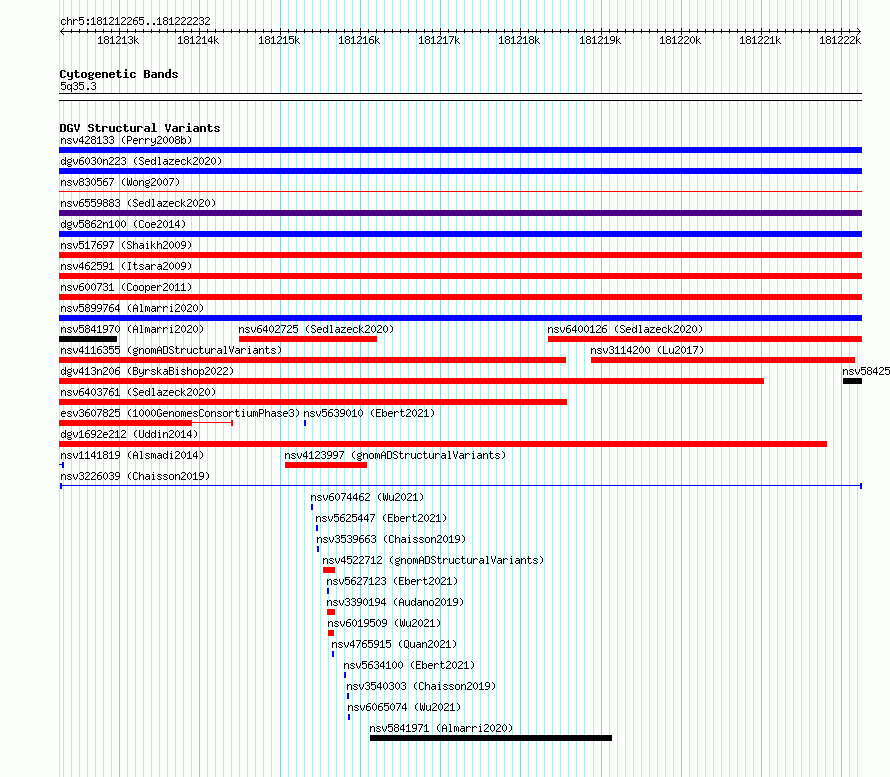The width and height of the screenshot is (890, 777).
Task: Select the nsv3114200 (Lu2017) label
Action: 647,350
